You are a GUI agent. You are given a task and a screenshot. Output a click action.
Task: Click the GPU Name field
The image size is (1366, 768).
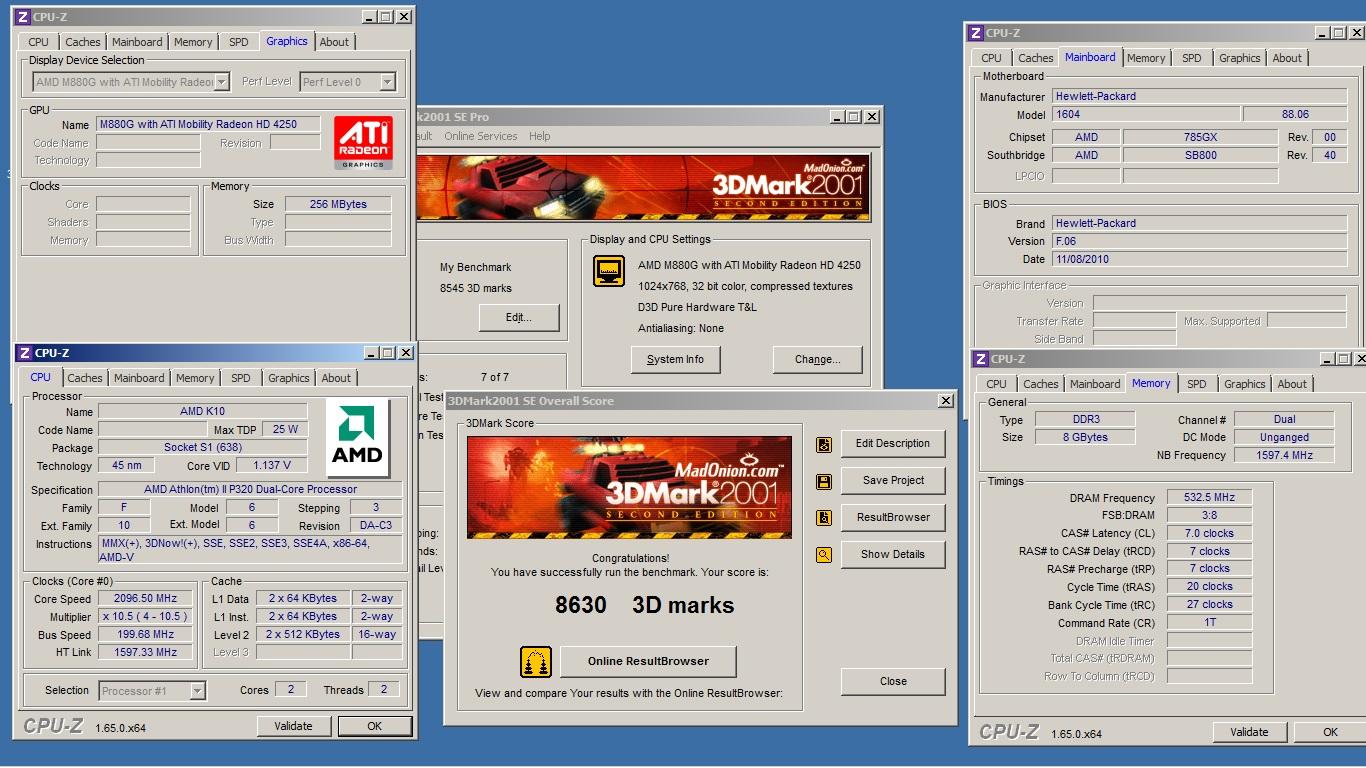pos(209,125)
